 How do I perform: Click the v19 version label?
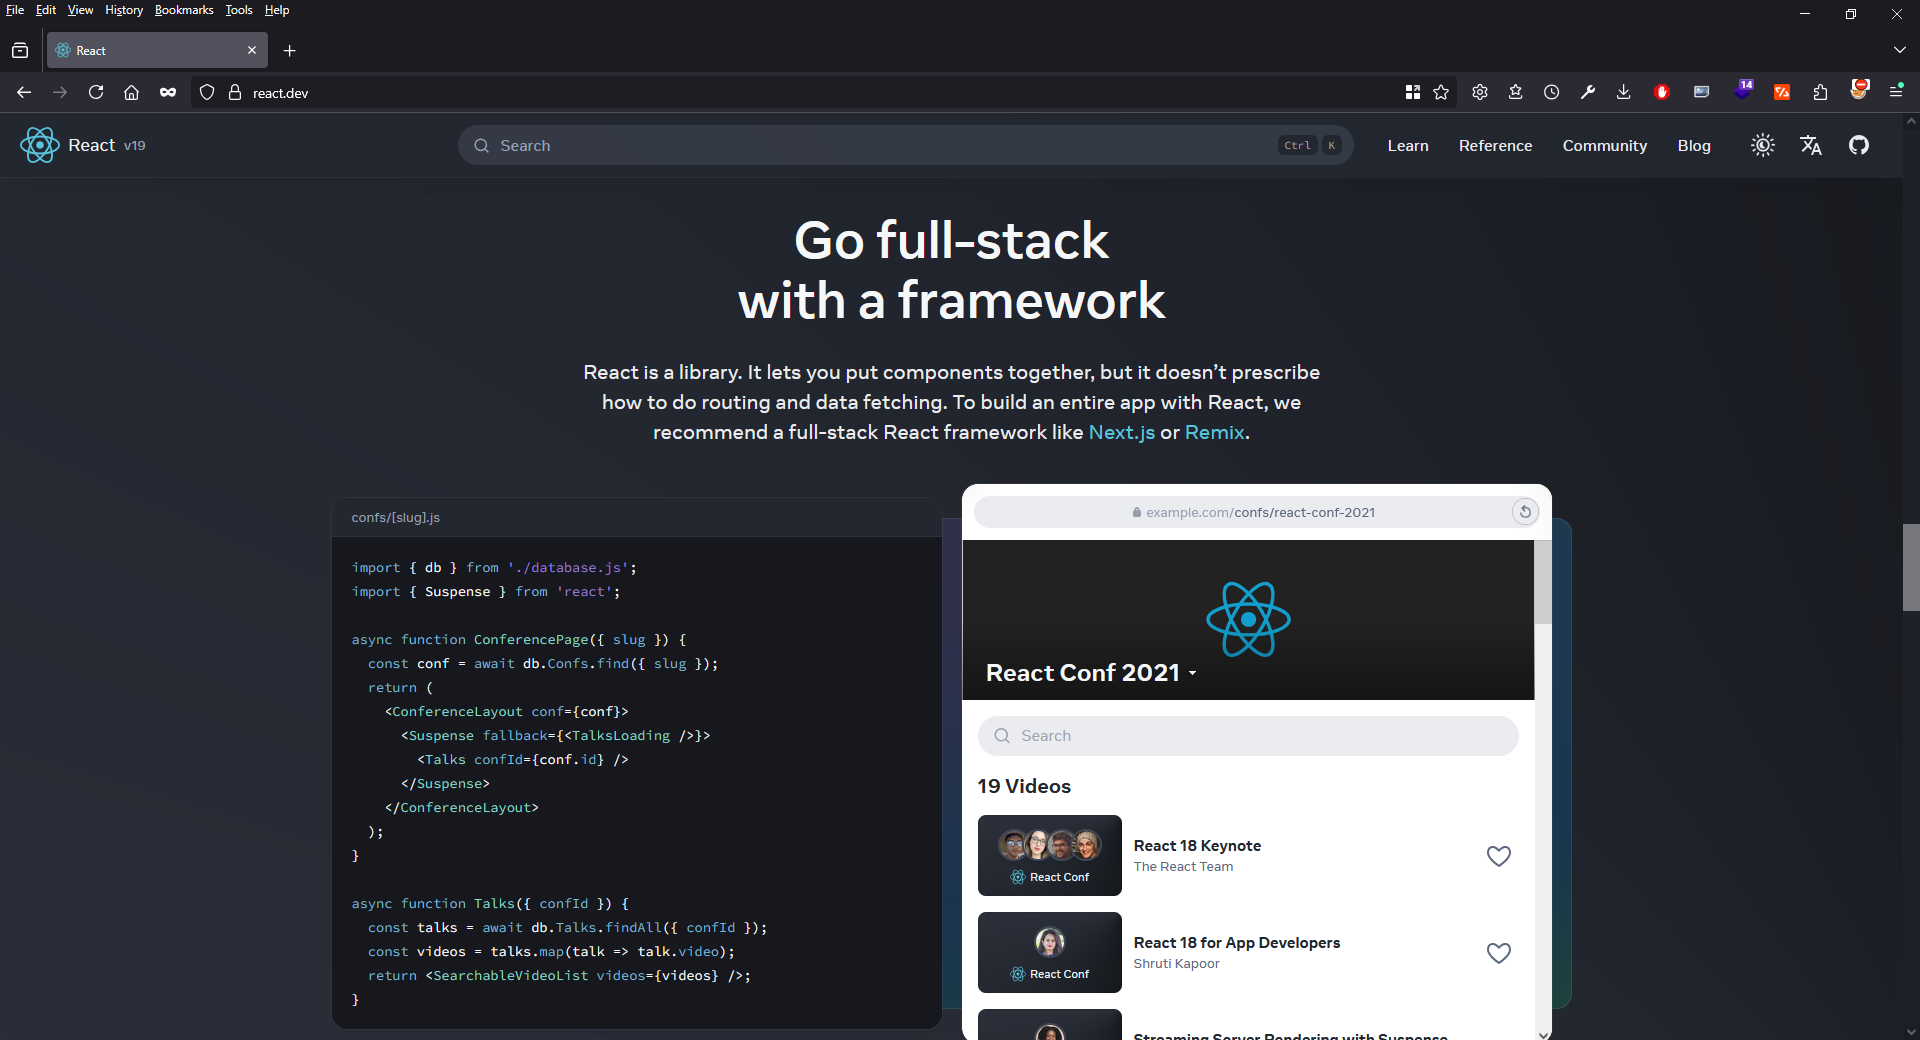coord(135,146)
